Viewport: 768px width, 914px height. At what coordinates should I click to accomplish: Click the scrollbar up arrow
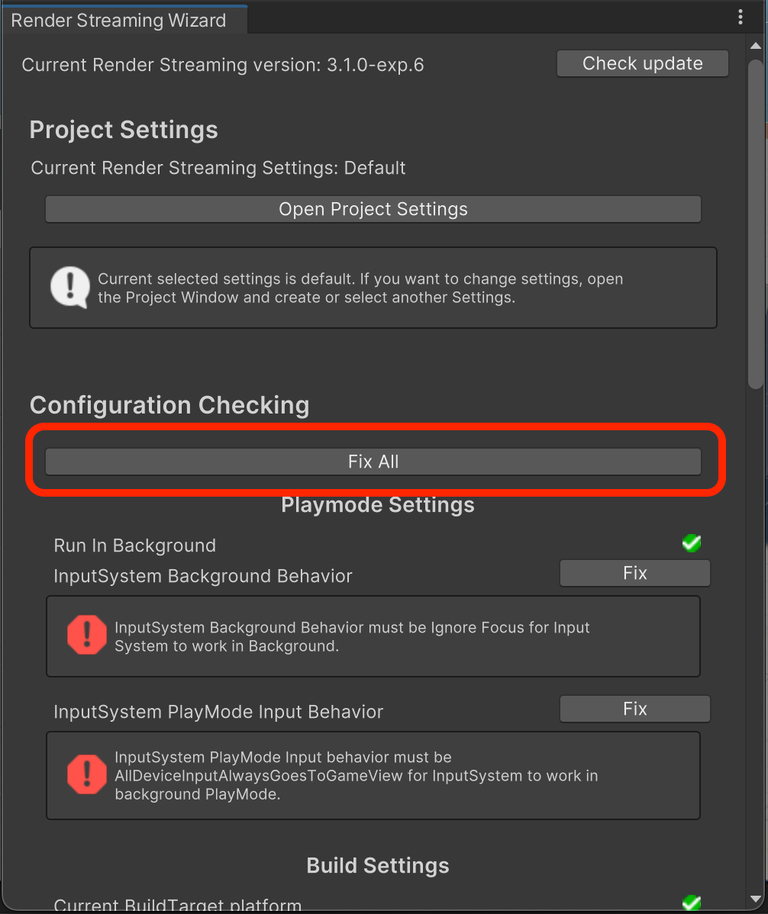(756, 44)
